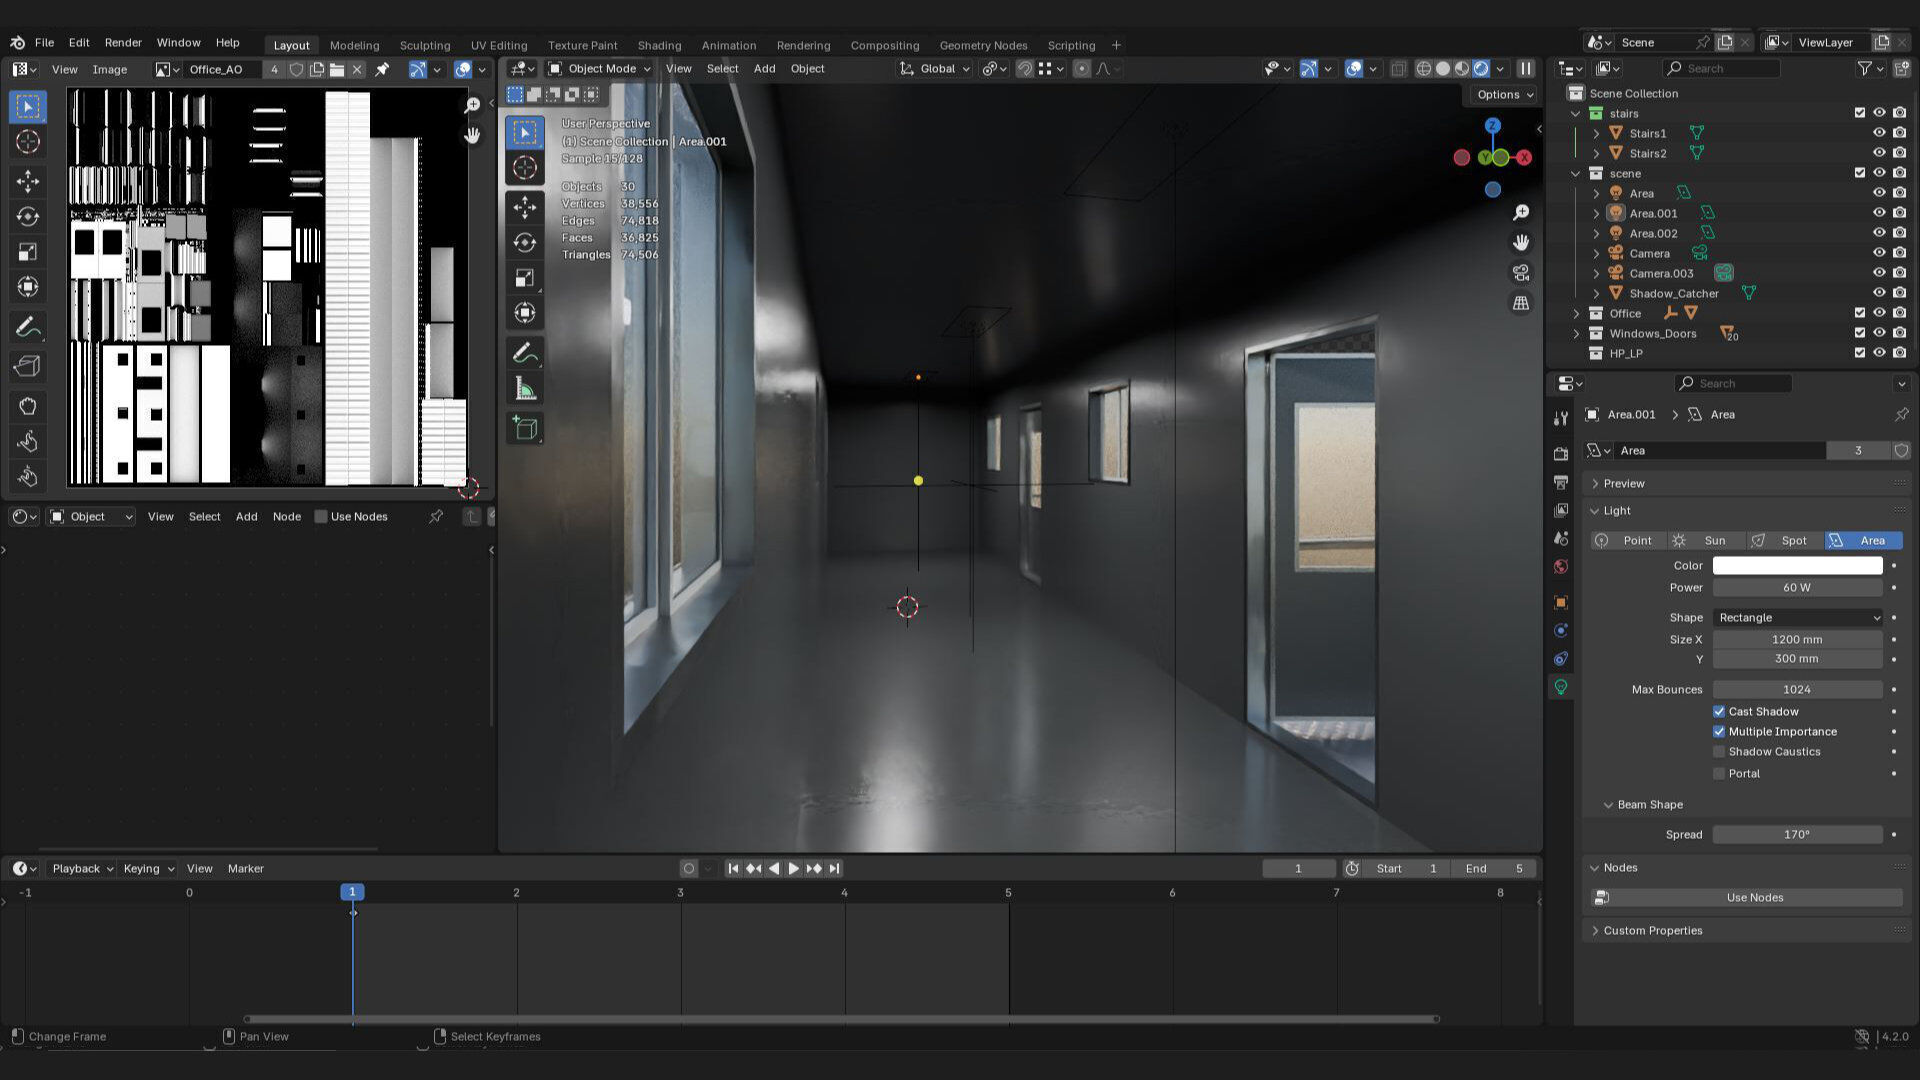Viewport: 1920px width, 1080px height.
Task: Click the Add Cube tool icon
Action: tap(525, 429)
